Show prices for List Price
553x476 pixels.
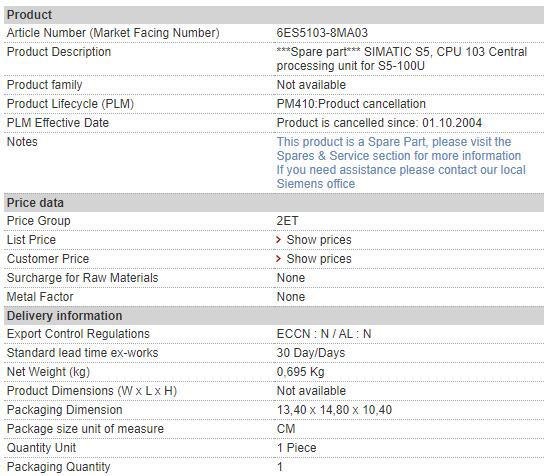(319, 240)
